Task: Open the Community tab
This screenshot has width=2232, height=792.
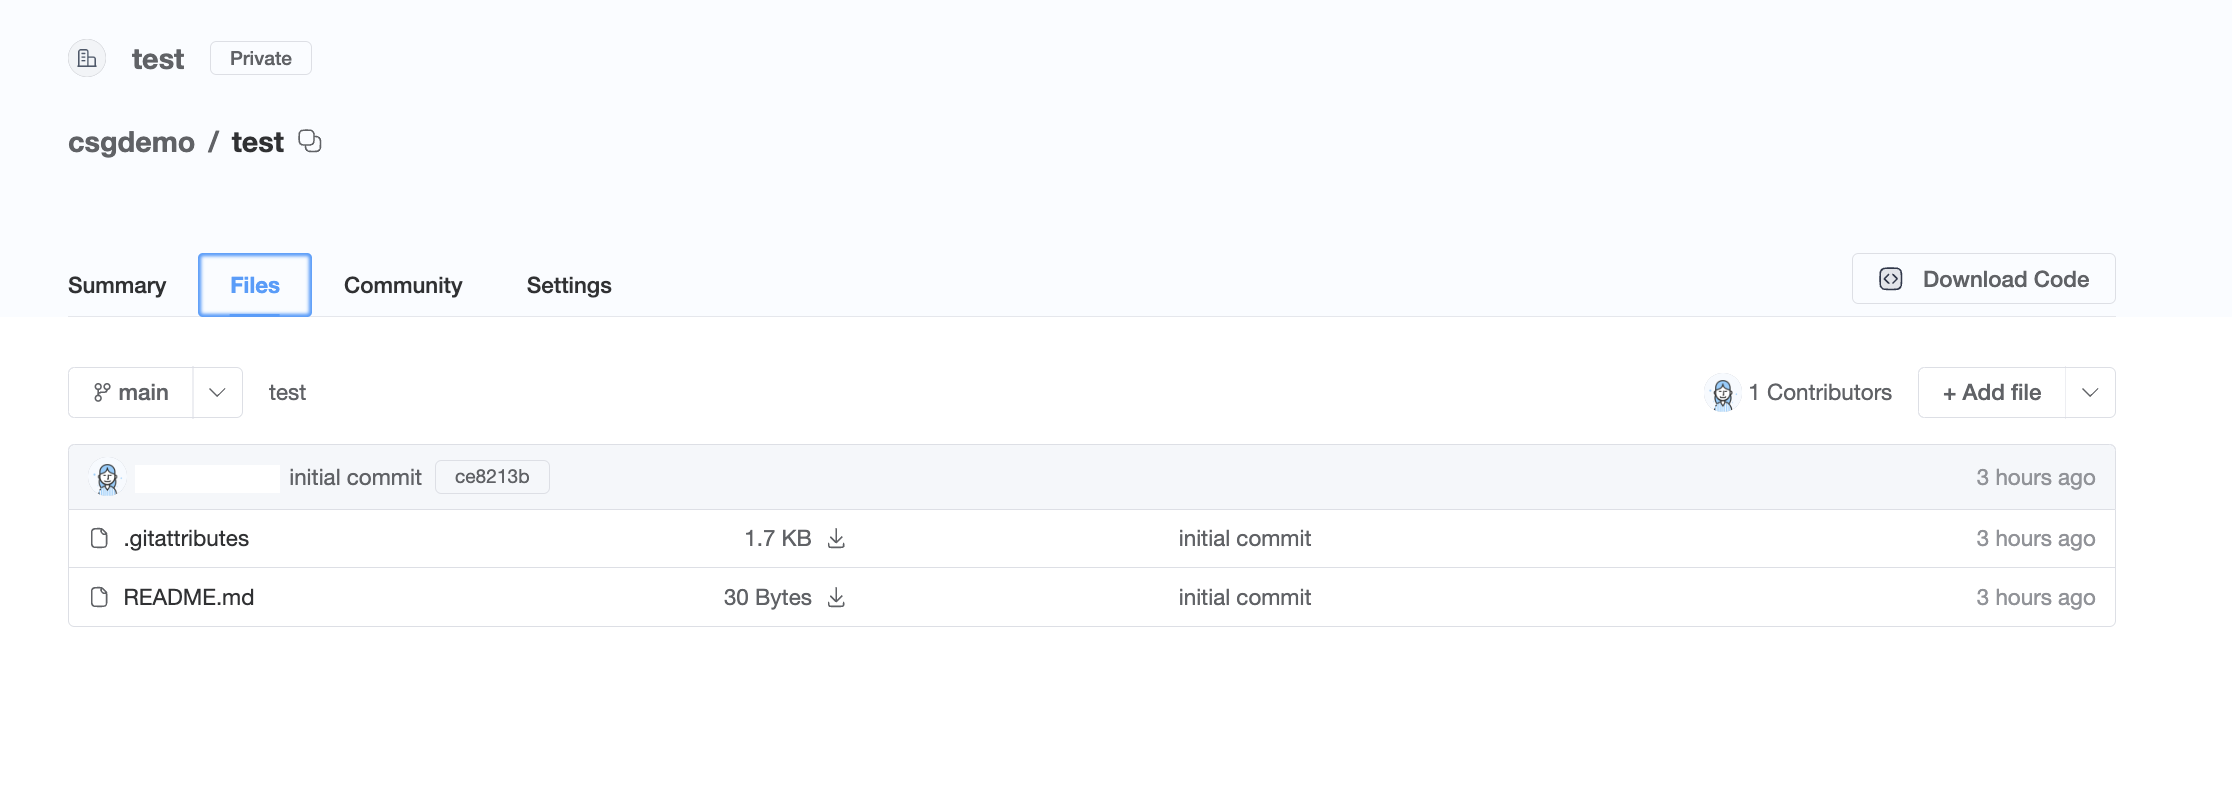Action: (403, 286)
